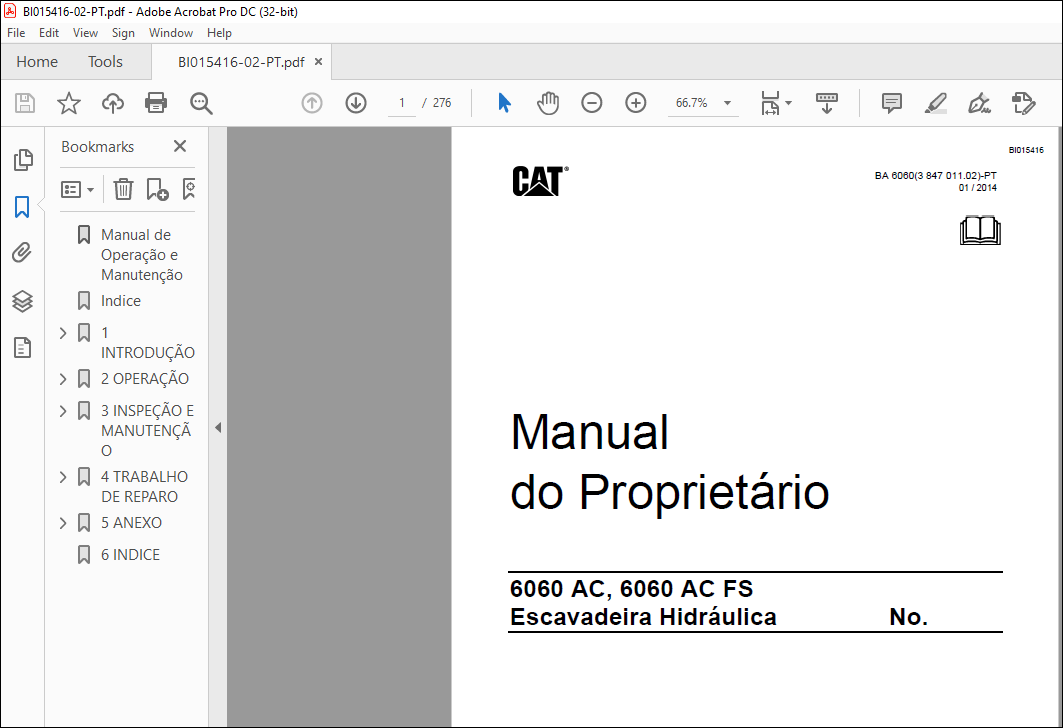Click the 6060 AC, 6060 AC FS heading
The width and height of the screenshot is (1063, 728).
(x=631, y=588)
